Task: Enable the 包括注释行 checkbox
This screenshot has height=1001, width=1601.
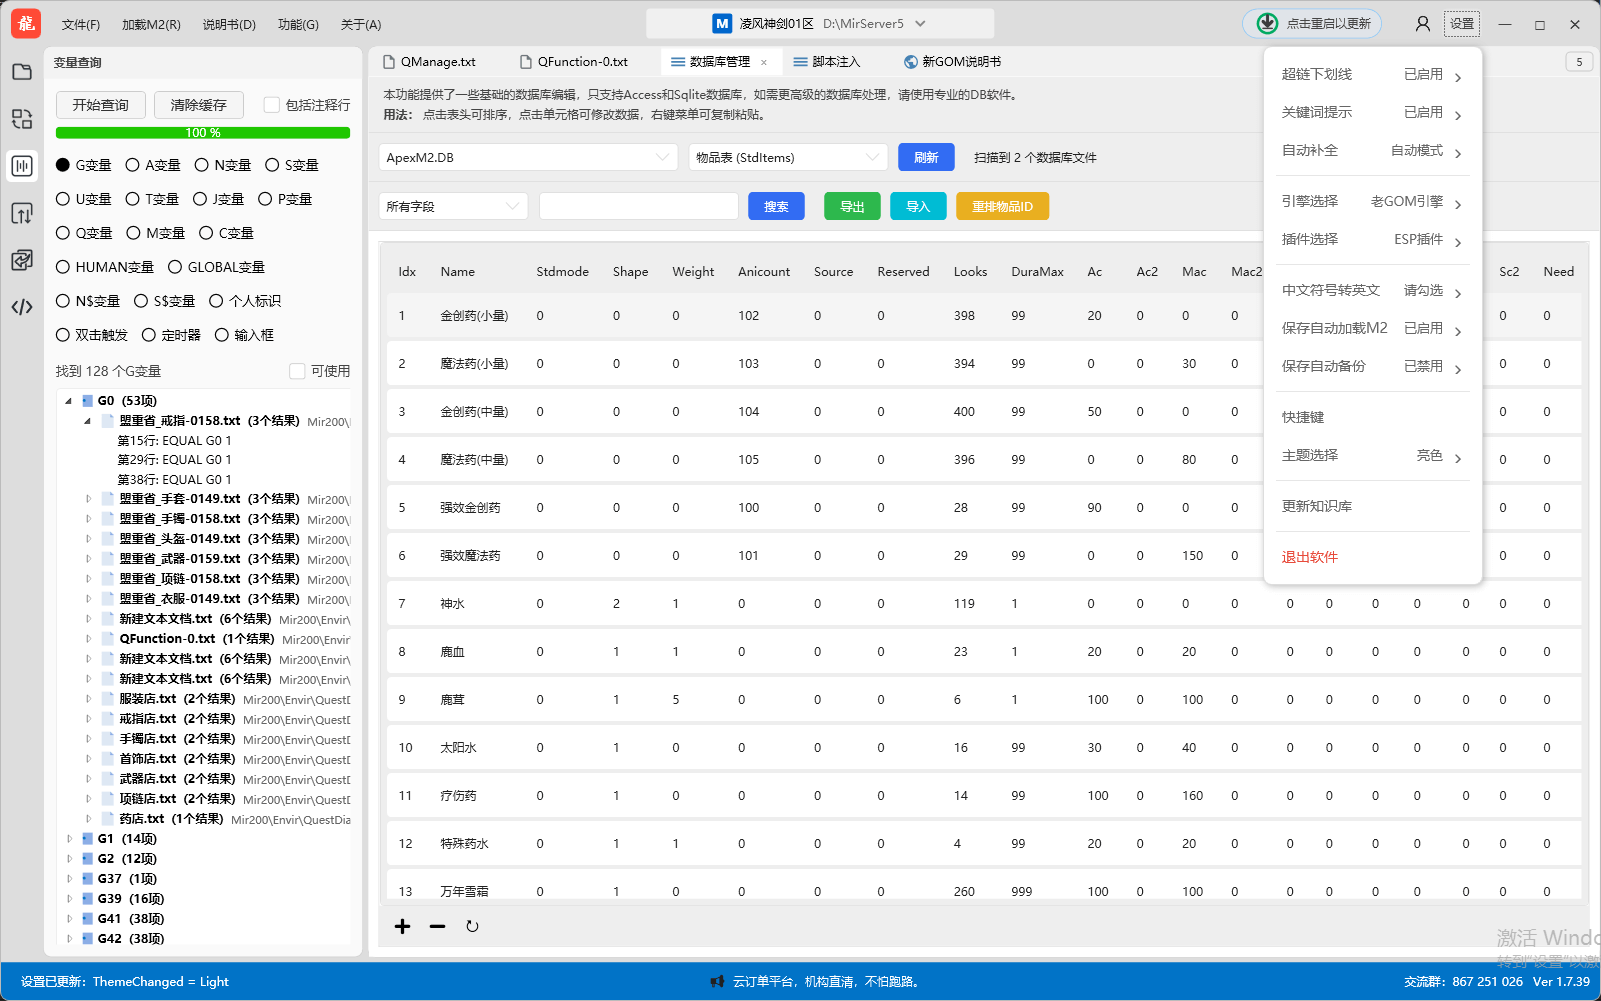Action: [271, 105]
